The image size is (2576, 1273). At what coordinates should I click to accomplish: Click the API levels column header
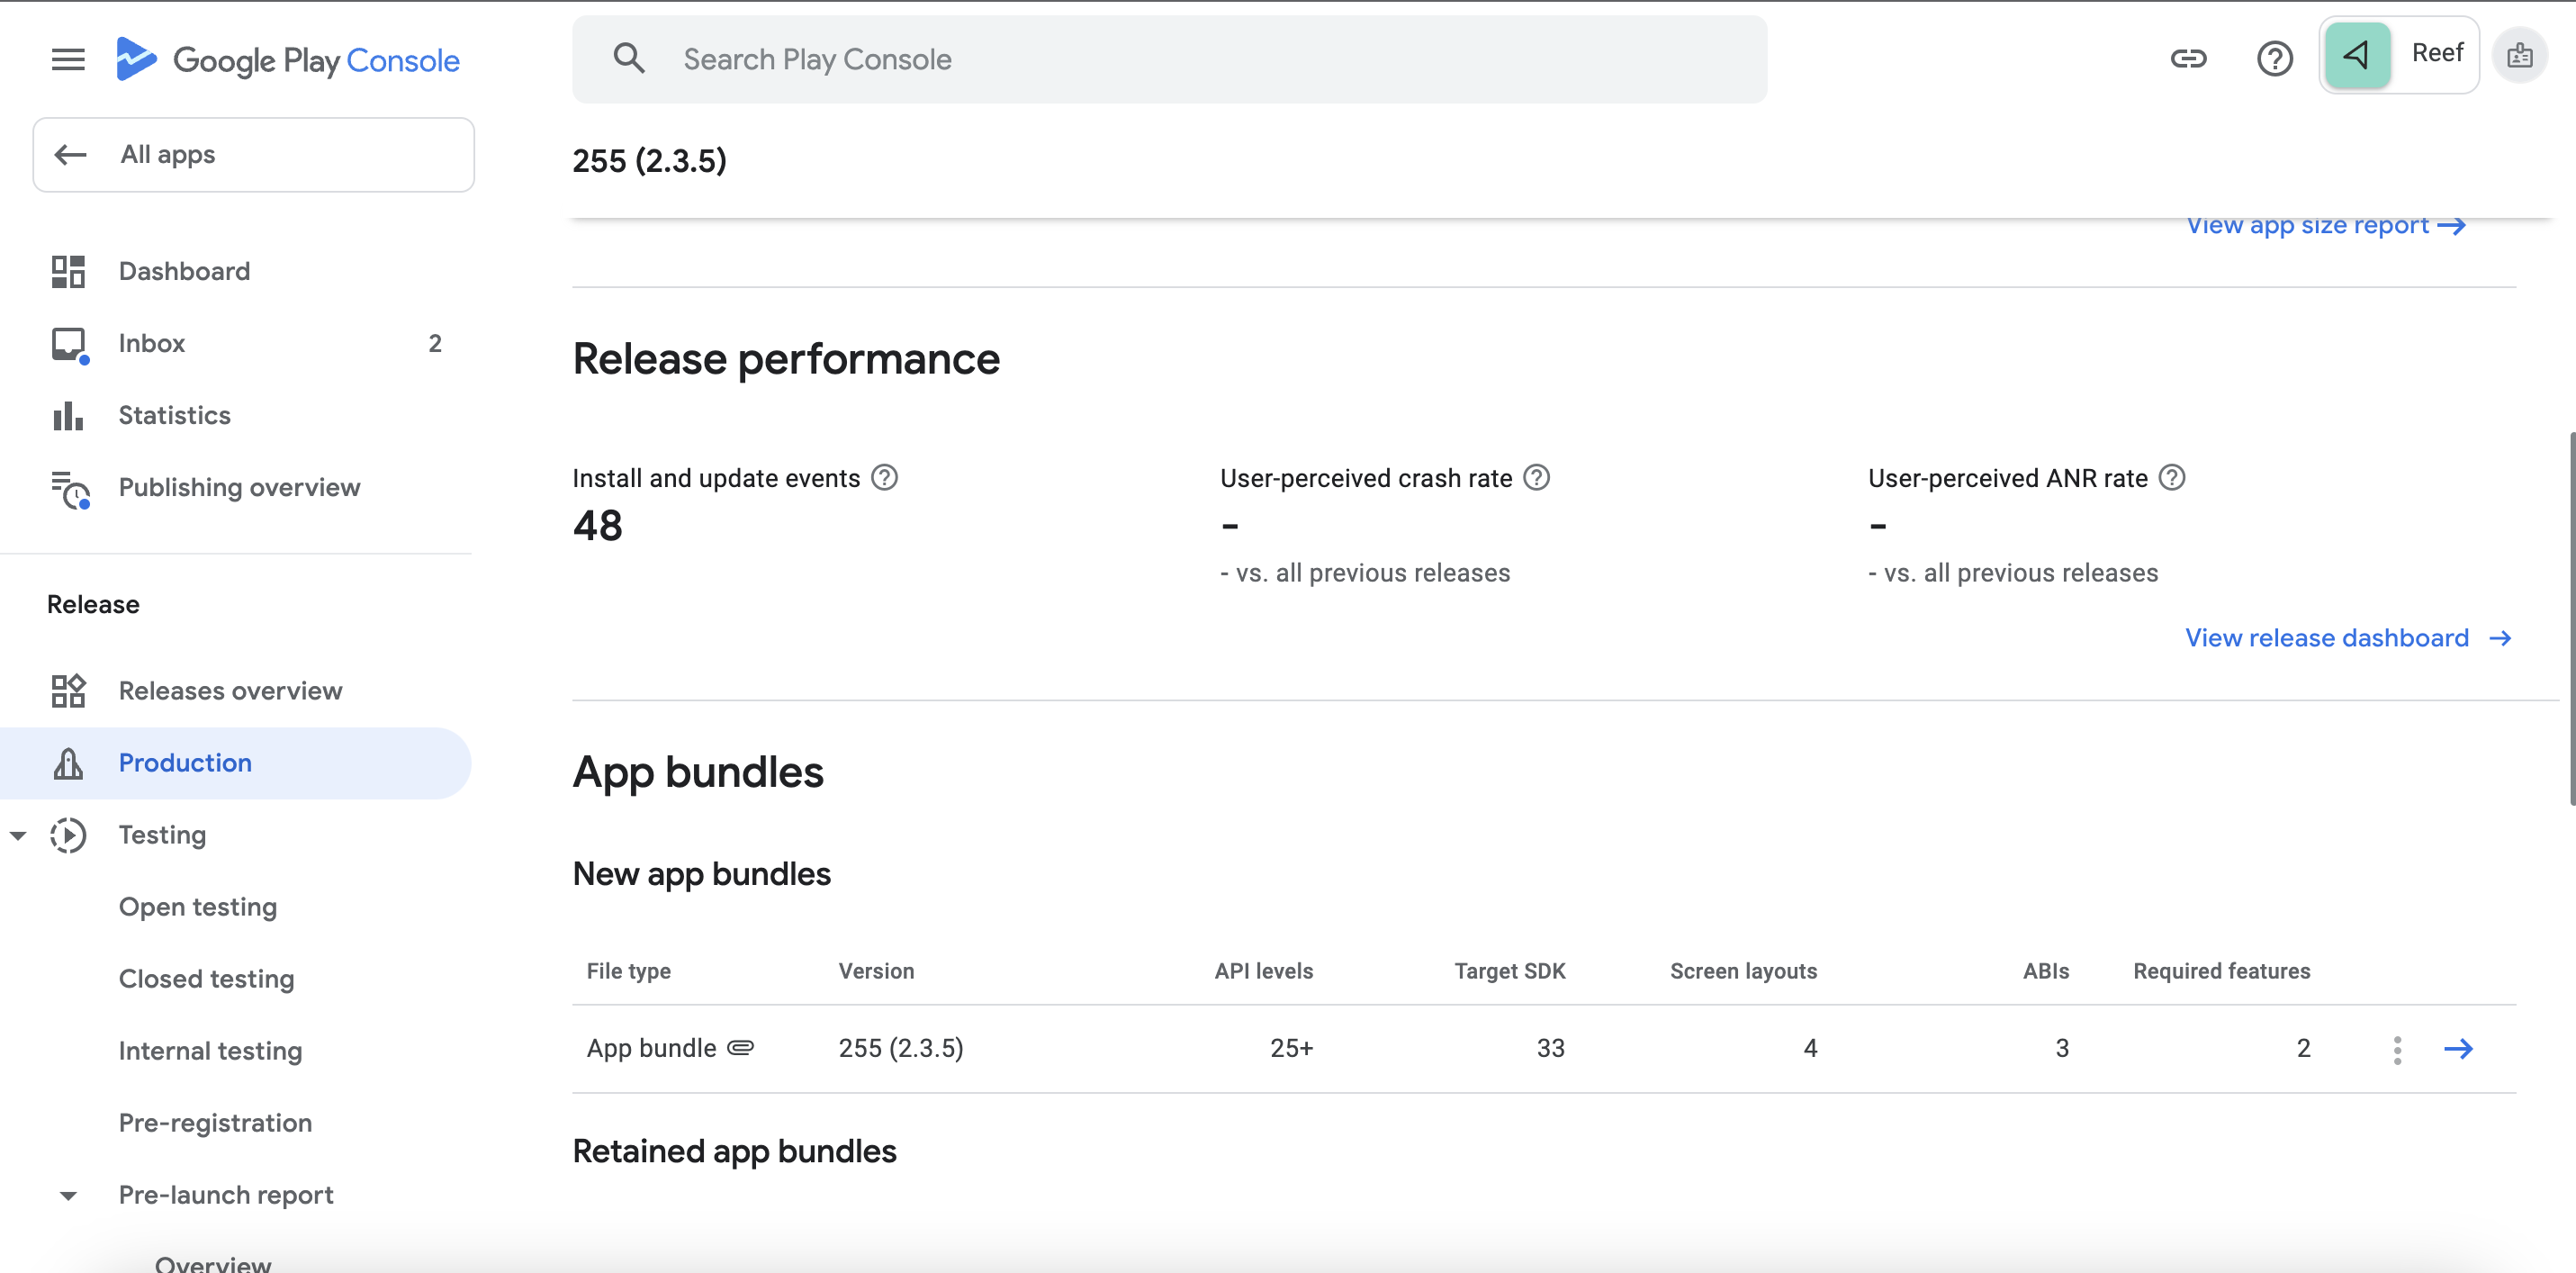(x=1264, y=971)
